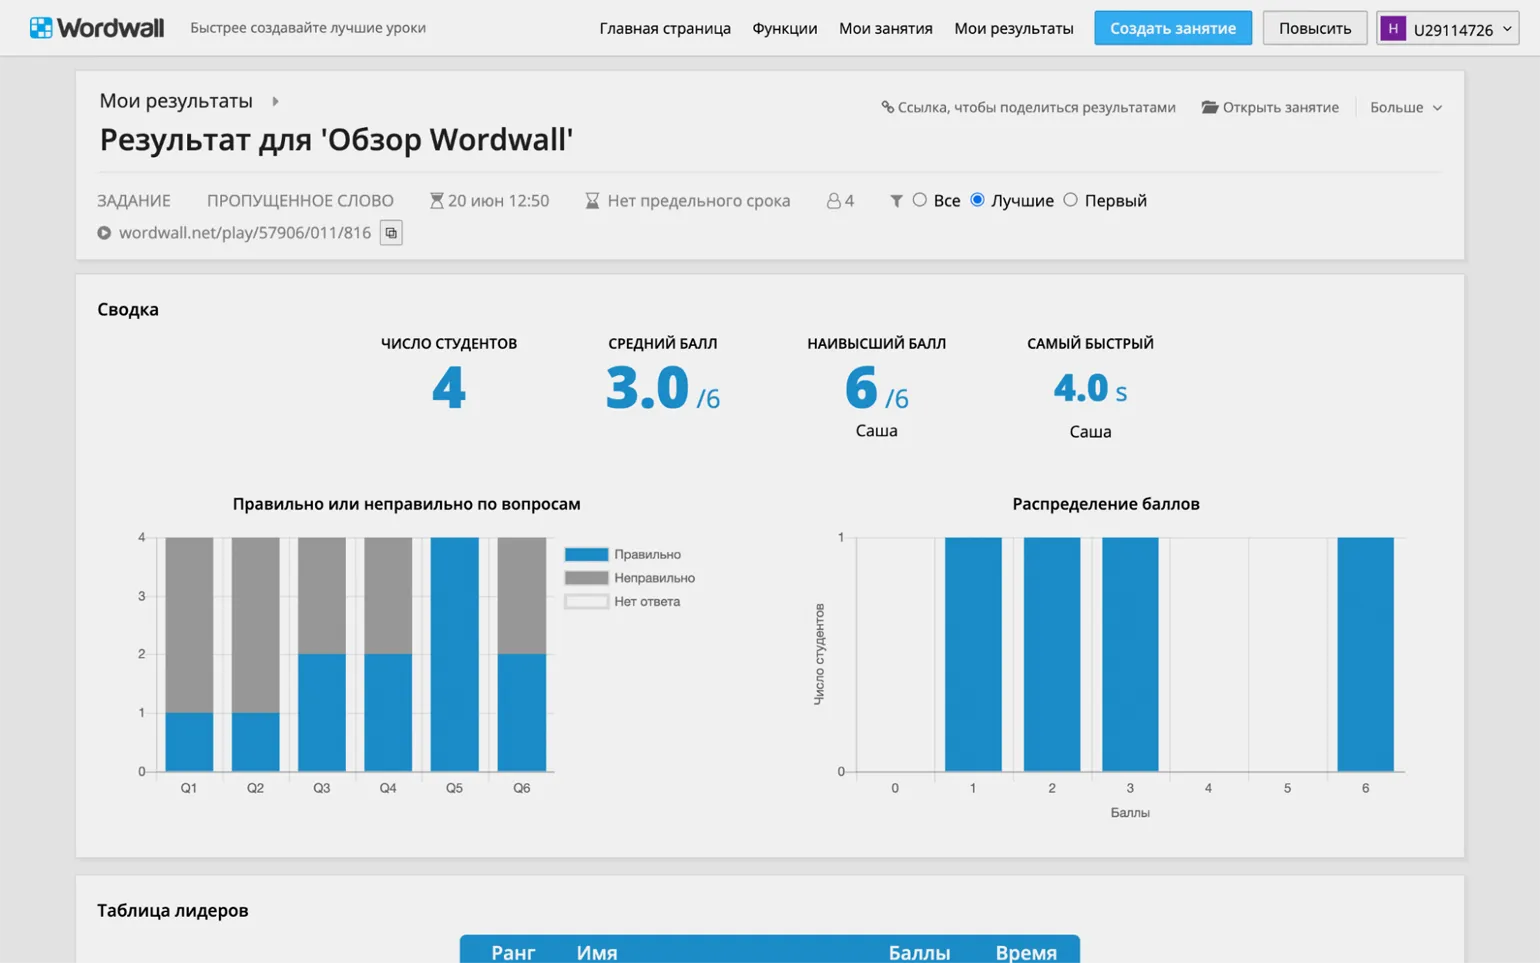This screenshot has width=1540, height=963.
Task: Click the hourglass deadline icon
Action: point(592,201)
